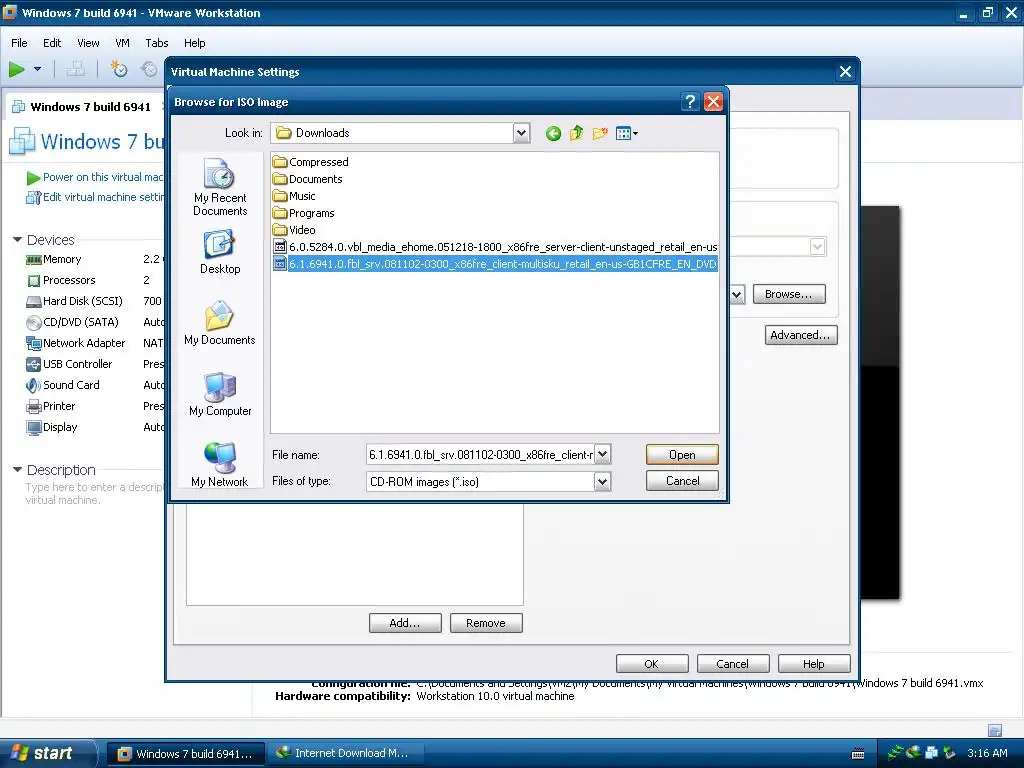
Task: Open the Edit menu
Action: click(x=52, y=43)
